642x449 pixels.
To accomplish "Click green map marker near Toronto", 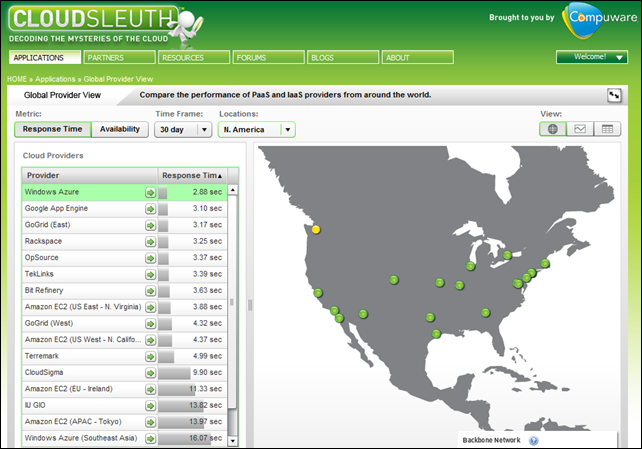I will click(x=507, y=255).
